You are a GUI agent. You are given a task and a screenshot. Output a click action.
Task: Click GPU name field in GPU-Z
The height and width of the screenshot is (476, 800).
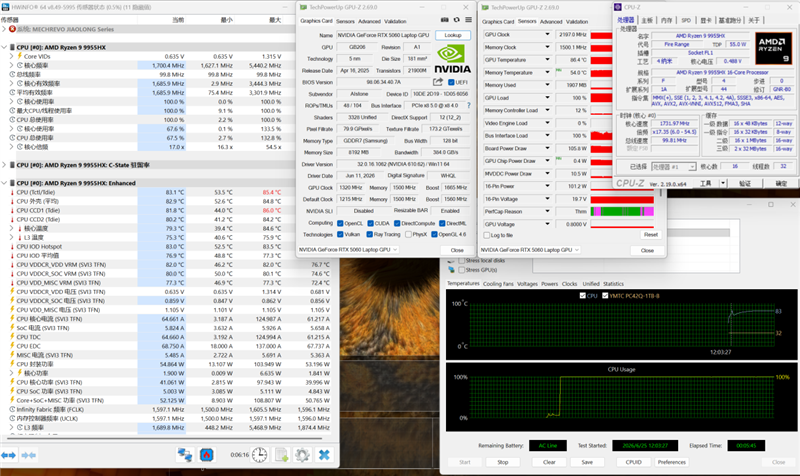(384, 35)
